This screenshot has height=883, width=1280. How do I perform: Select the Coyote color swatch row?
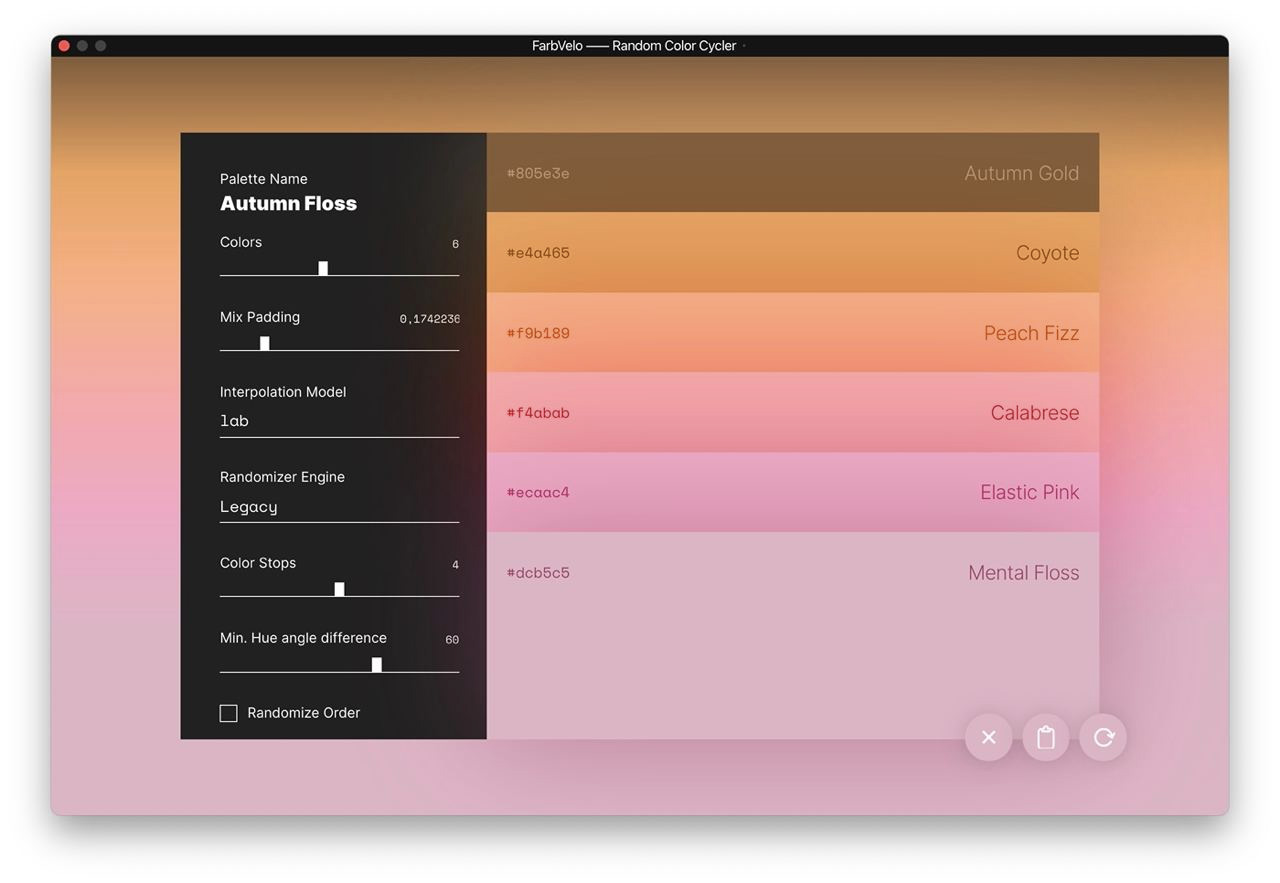(792, 252)
